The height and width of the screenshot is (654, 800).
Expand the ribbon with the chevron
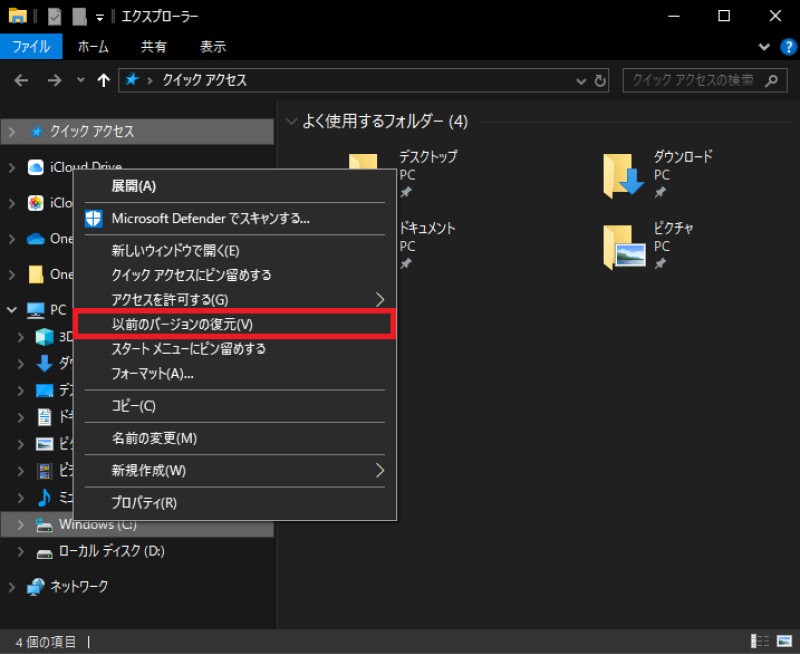[764, 47]
